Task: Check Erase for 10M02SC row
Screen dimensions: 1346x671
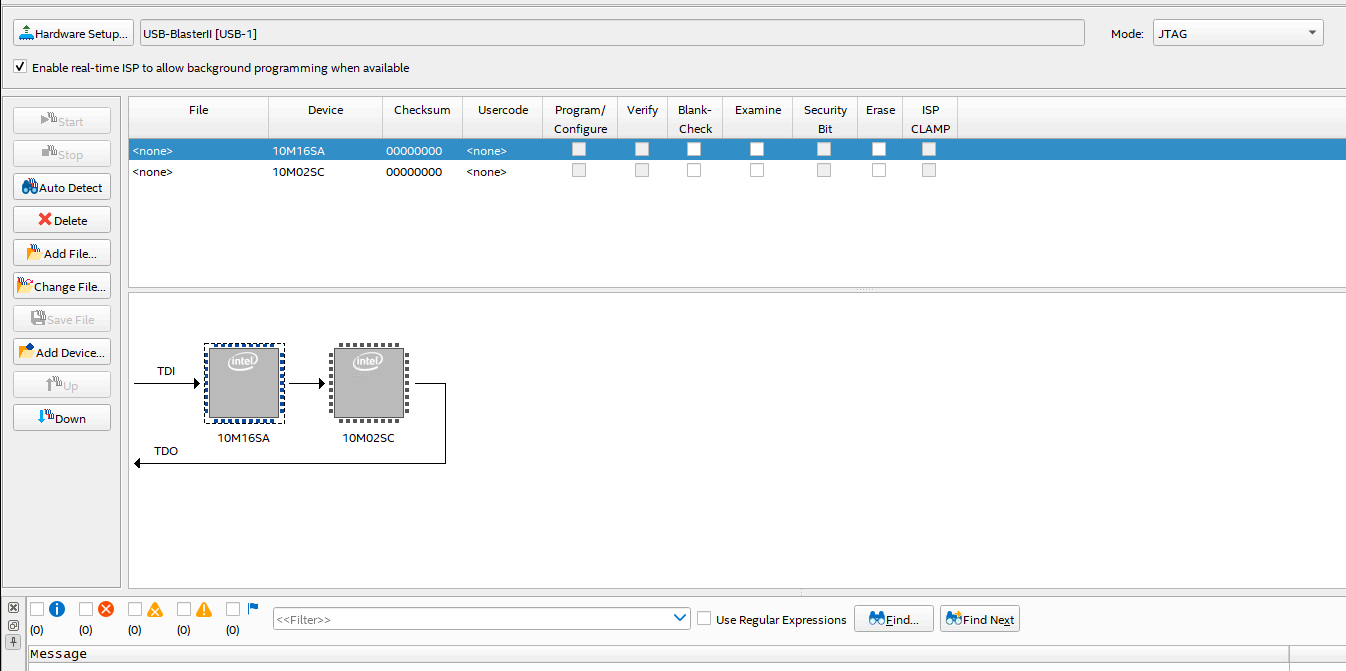Action: pyautogui.click(x=879, y=170)
